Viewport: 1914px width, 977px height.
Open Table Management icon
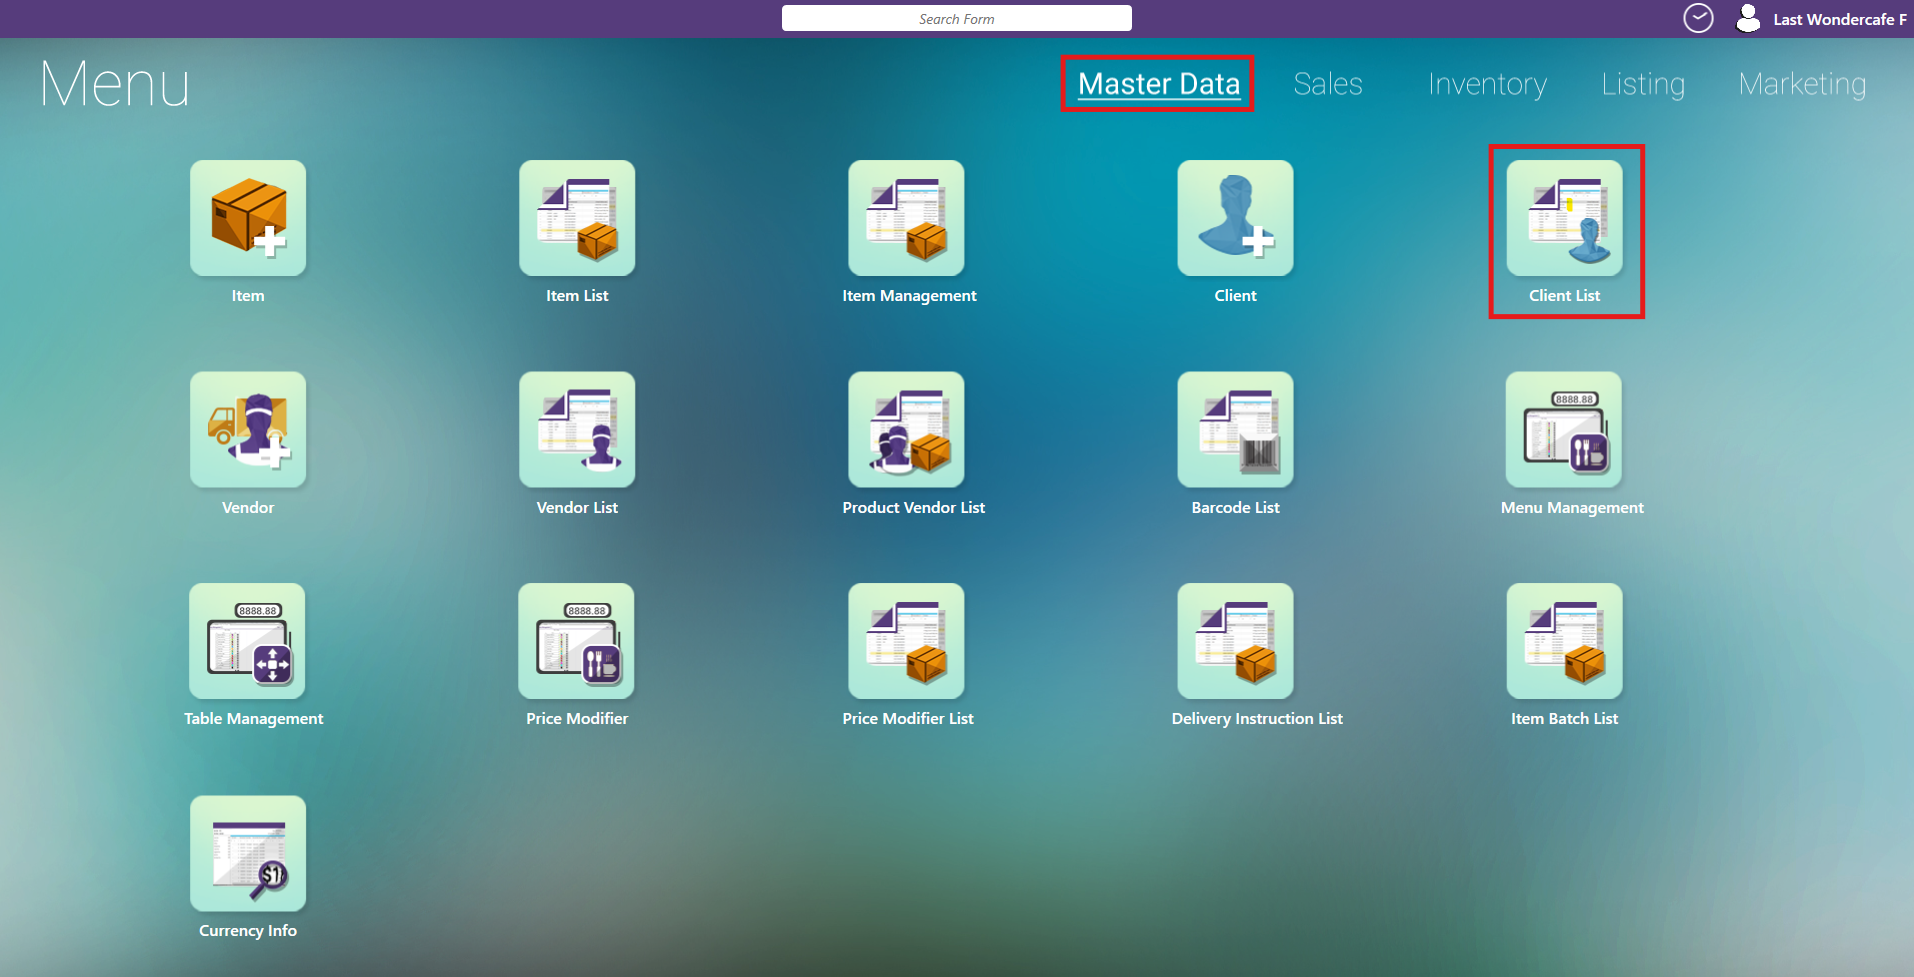pos(247,642)
